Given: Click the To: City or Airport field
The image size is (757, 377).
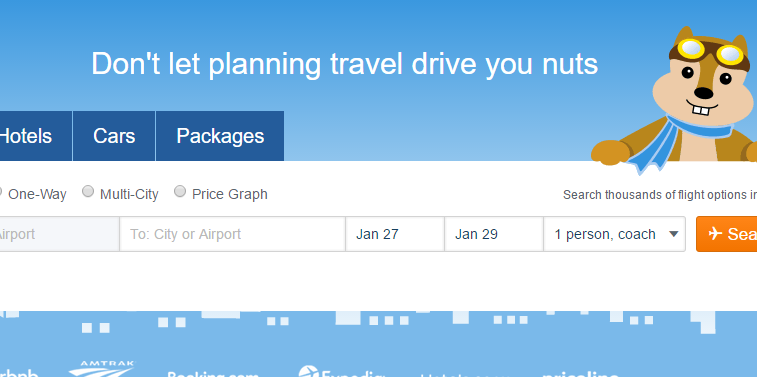Looking at the screenshot, I should pos(232,234).
